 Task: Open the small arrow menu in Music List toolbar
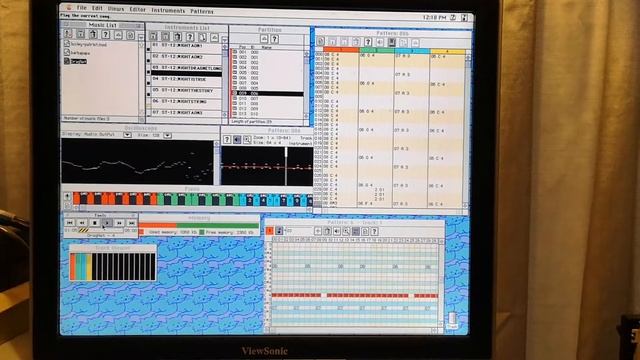pyautogui.click(x=141, y=37)
